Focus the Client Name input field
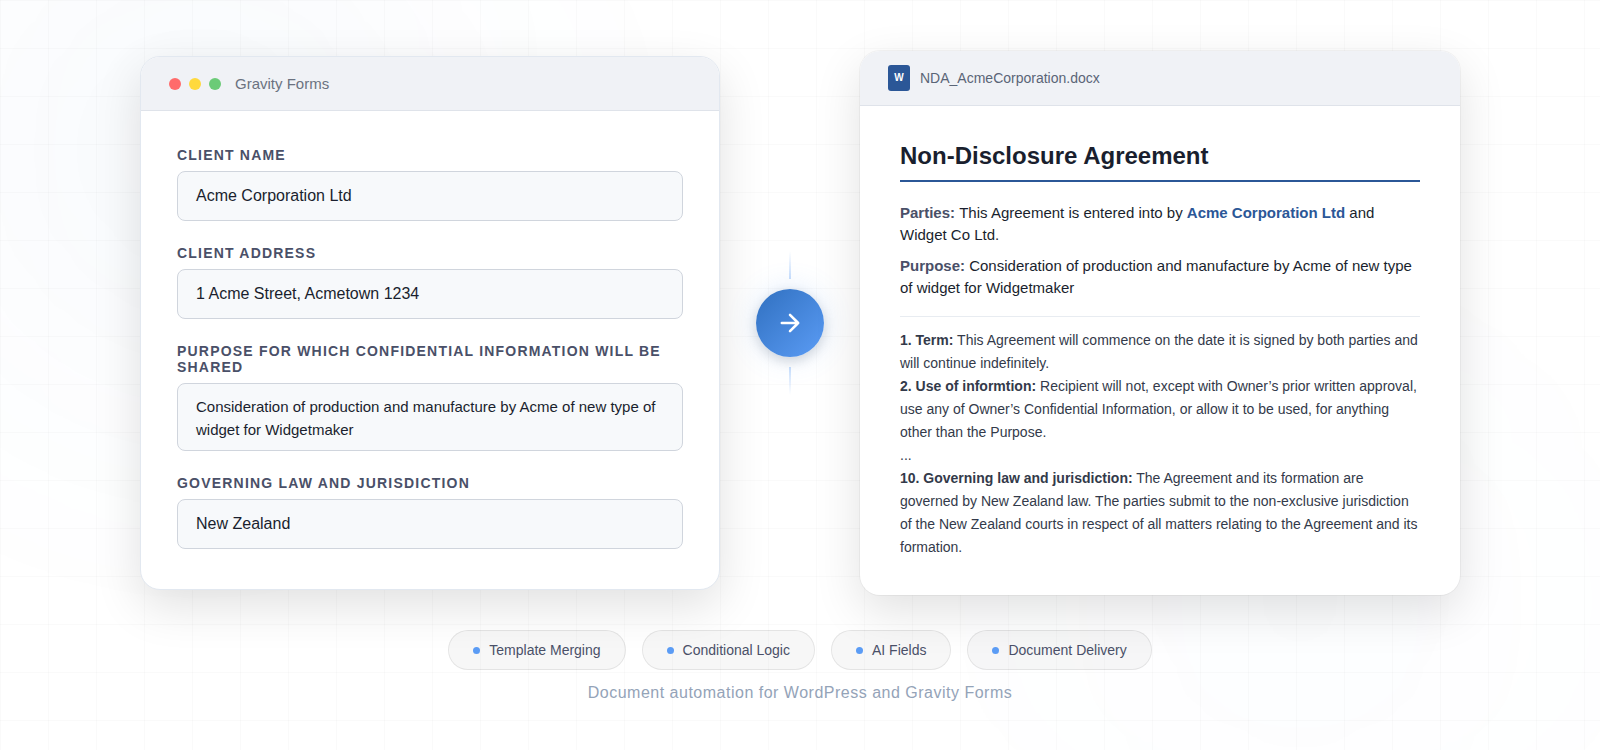Image resolution: width=1600 pixels, height=750 pixels. point(429,196)
